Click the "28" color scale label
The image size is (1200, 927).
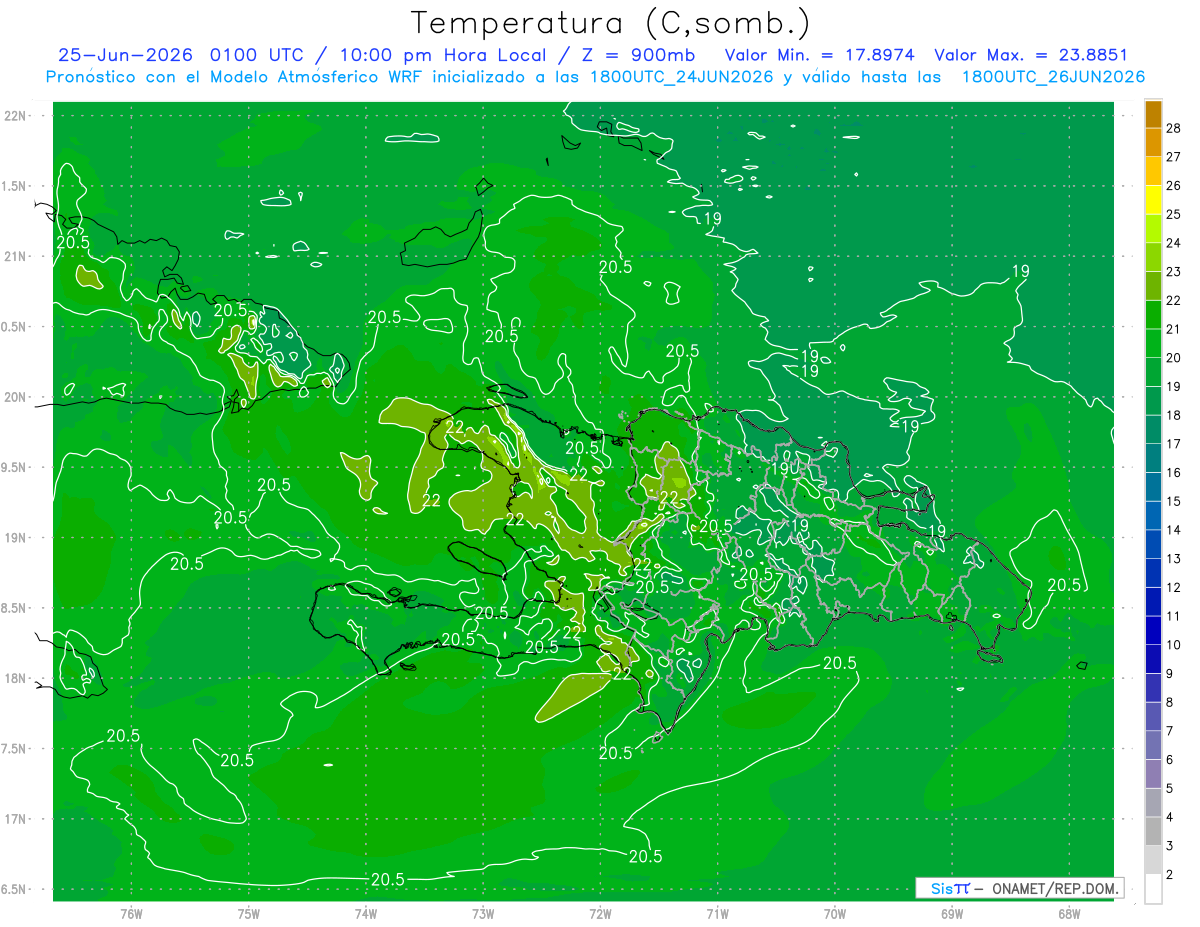[1175, 129]
